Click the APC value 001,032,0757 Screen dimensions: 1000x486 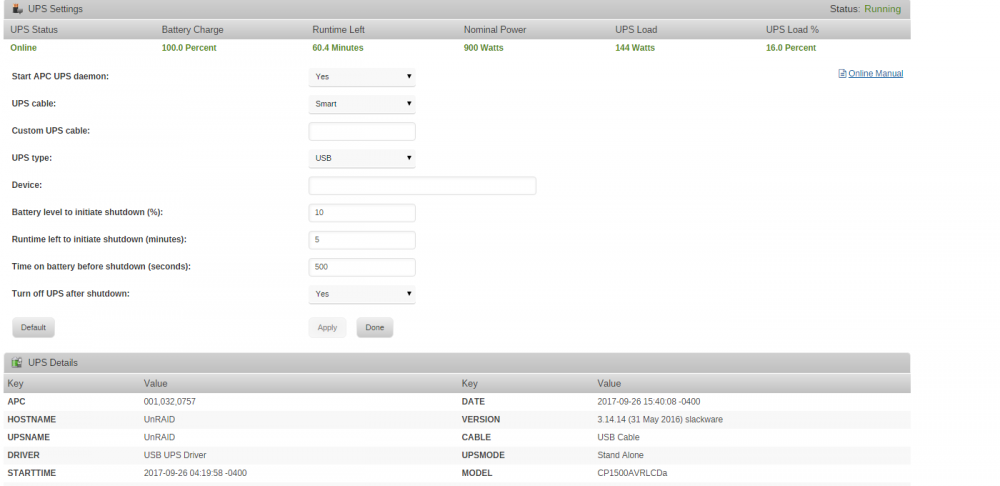tap(170, 402)
